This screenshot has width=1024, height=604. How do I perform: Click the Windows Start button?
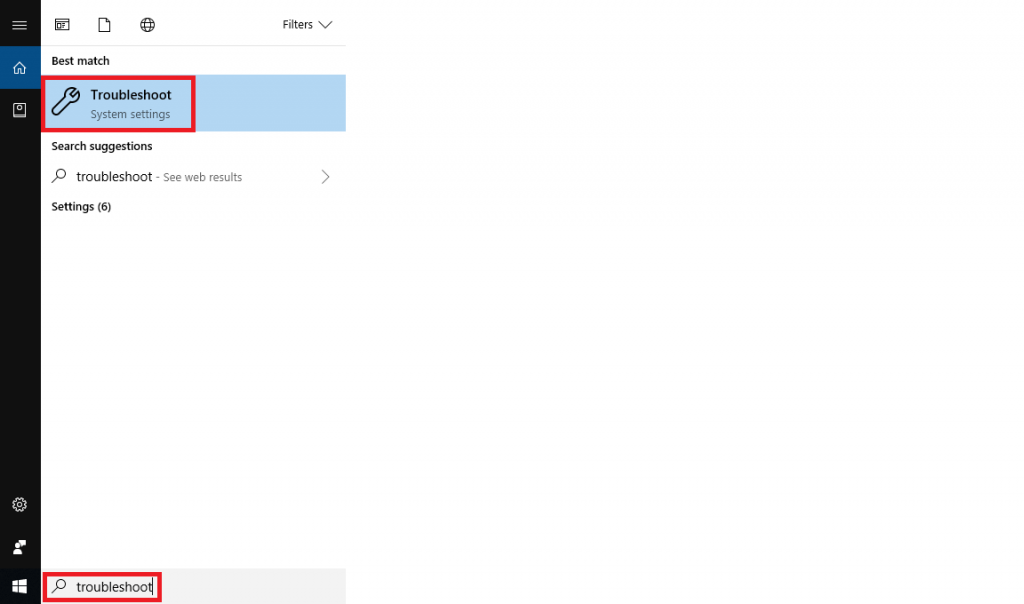coord(20,586)
